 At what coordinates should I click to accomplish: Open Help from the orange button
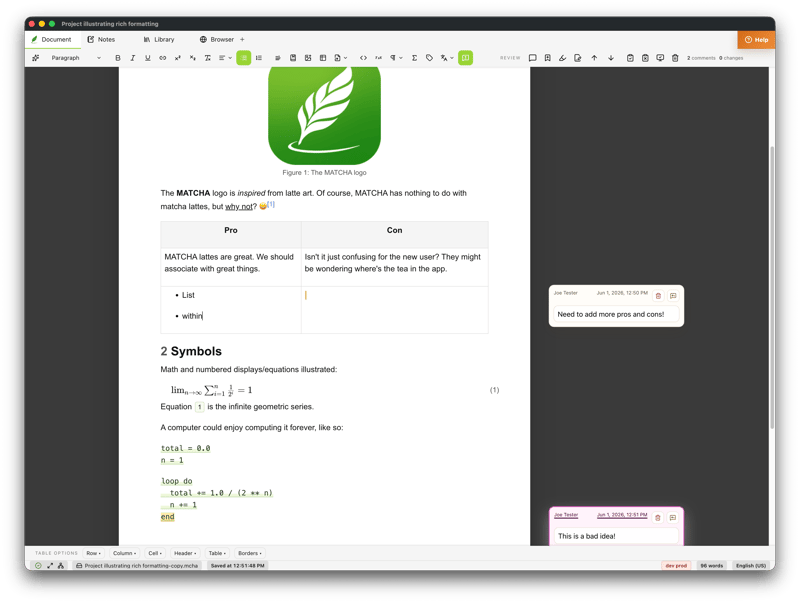[x=756, y=40]
